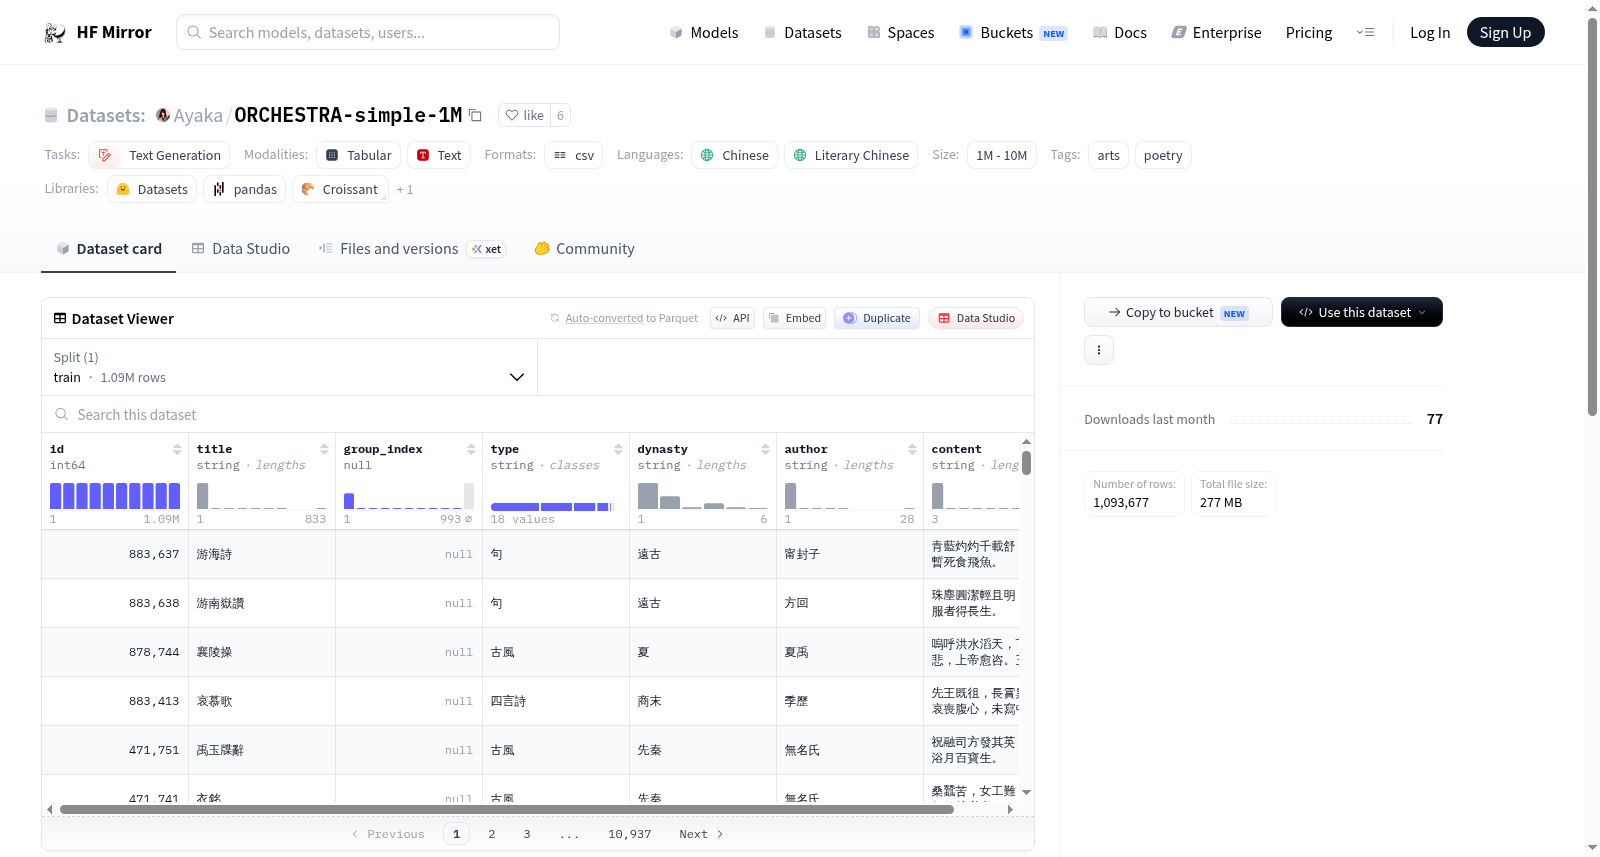Click the id column histogram

coord(115,496)
